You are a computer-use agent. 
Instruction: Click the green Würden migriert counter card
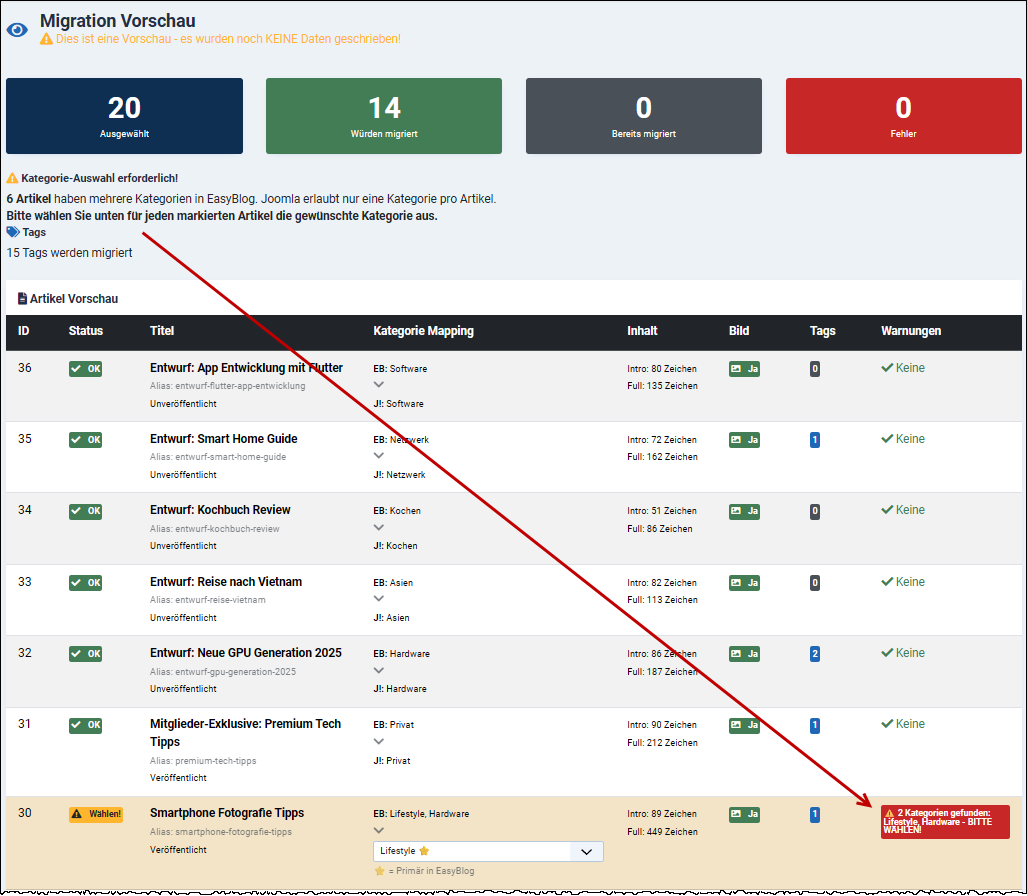383,115
